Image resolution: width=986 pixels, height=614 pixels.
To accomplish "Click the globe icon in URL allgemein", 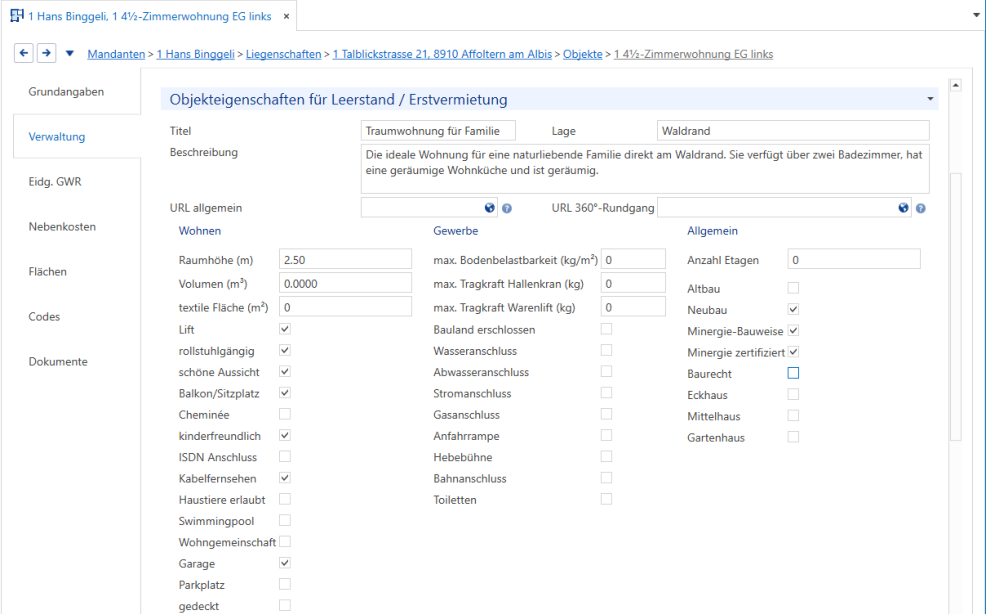I will 490,208.
